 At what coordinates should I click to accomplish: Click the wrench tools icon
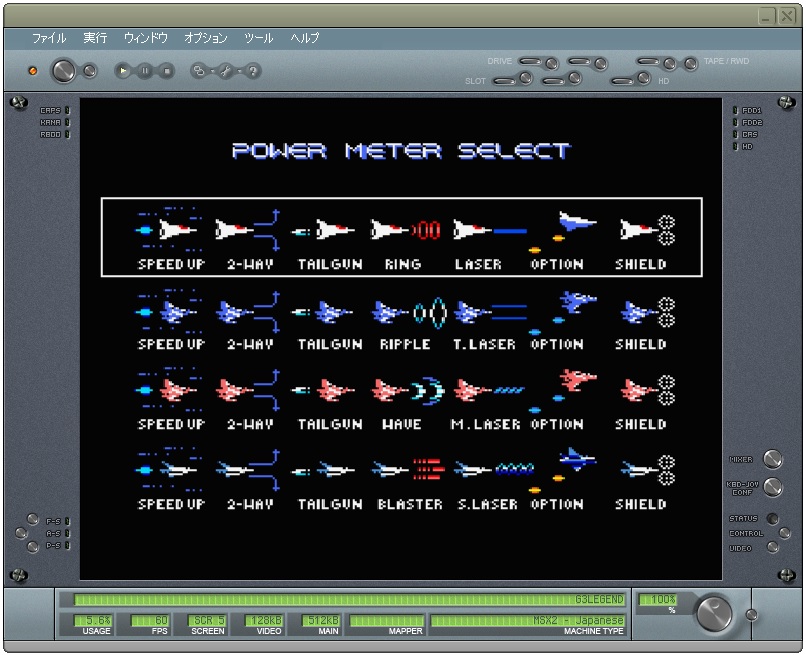pyautogui.click(x=226, y=70)
